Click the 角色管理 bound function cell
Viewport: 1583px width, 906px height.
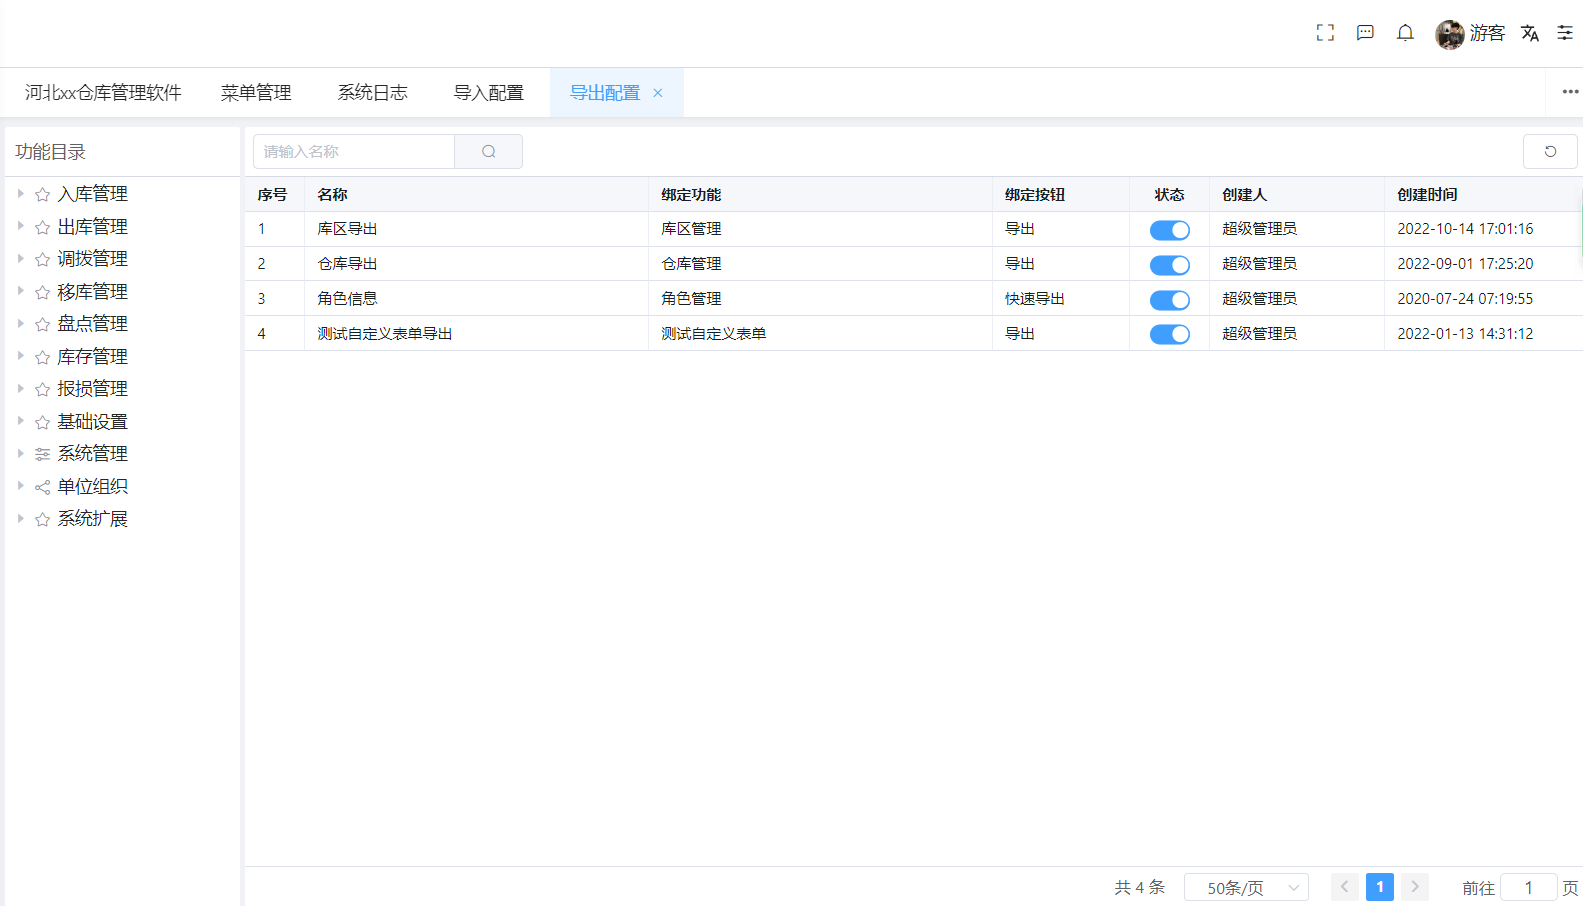pos(691,299)
